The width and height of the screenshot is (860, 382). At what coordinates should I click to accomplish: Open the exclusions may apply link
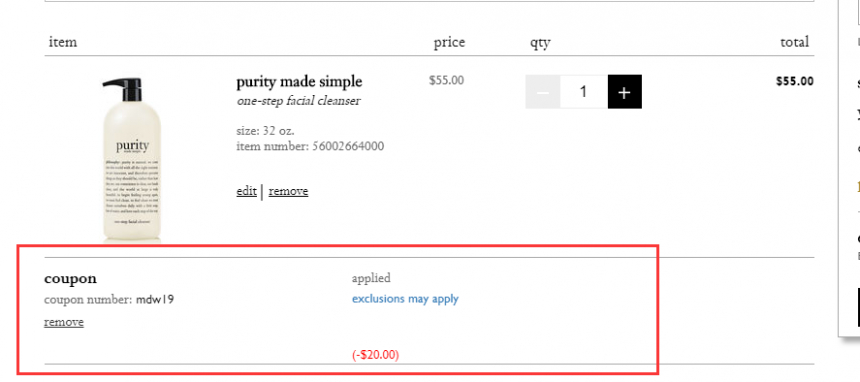pos(405,299)
